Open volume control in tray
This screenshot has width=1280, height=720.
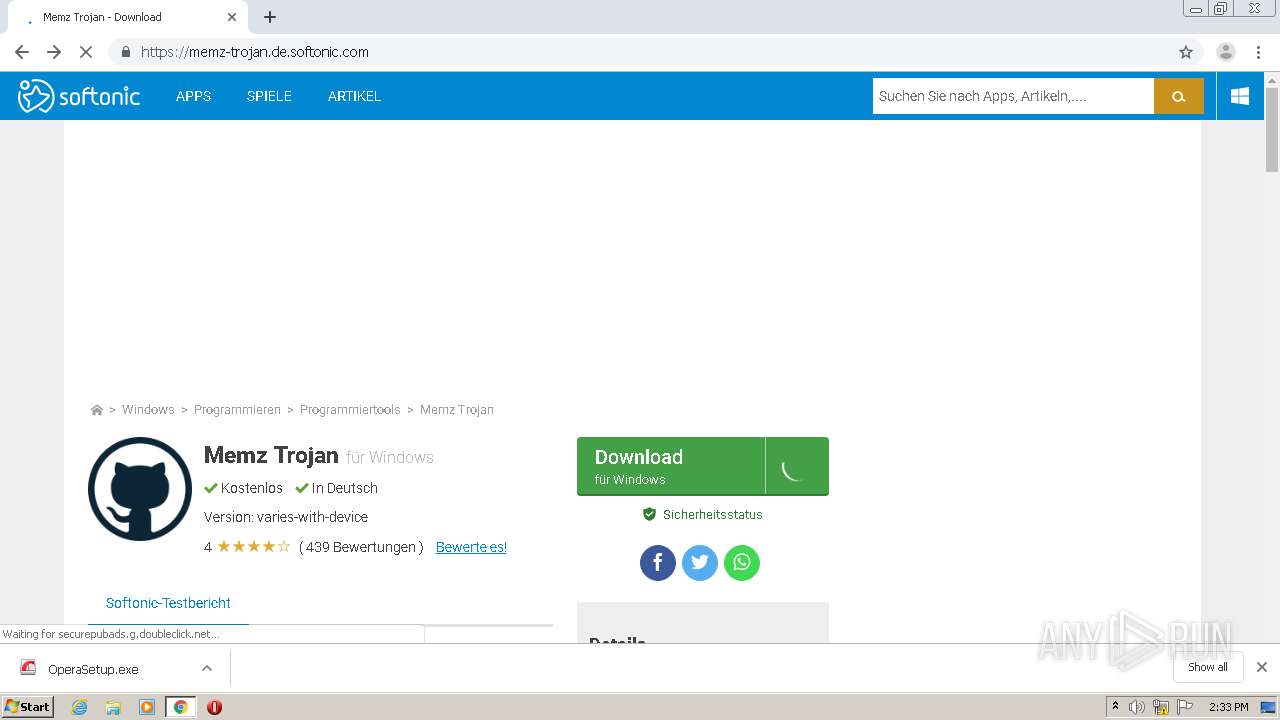coord(1137,707)
